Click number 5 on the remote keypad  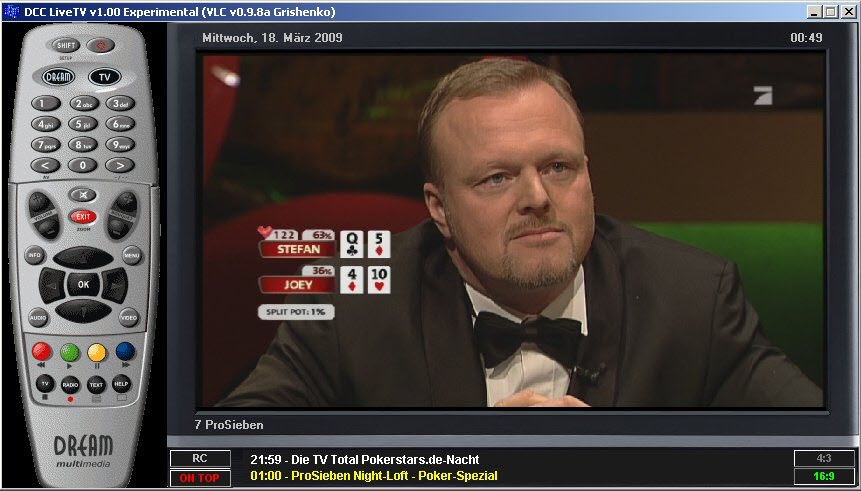pos(83,124)
